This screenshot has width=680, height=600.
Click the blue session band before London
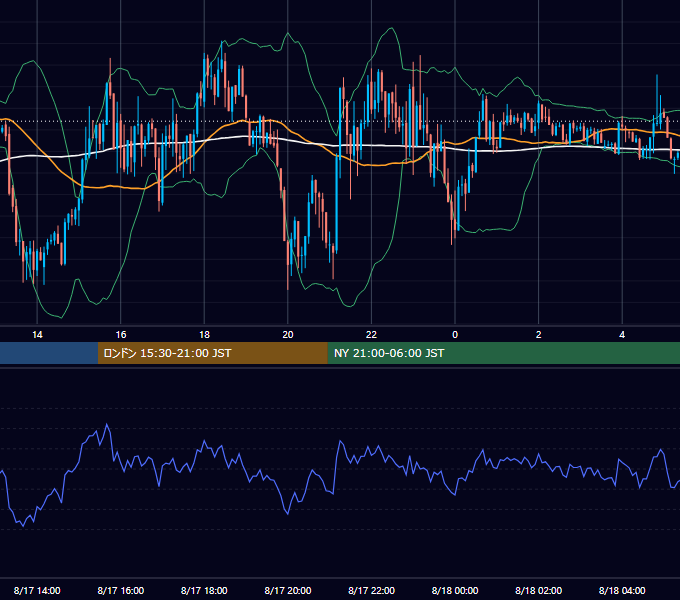[49, 353]
